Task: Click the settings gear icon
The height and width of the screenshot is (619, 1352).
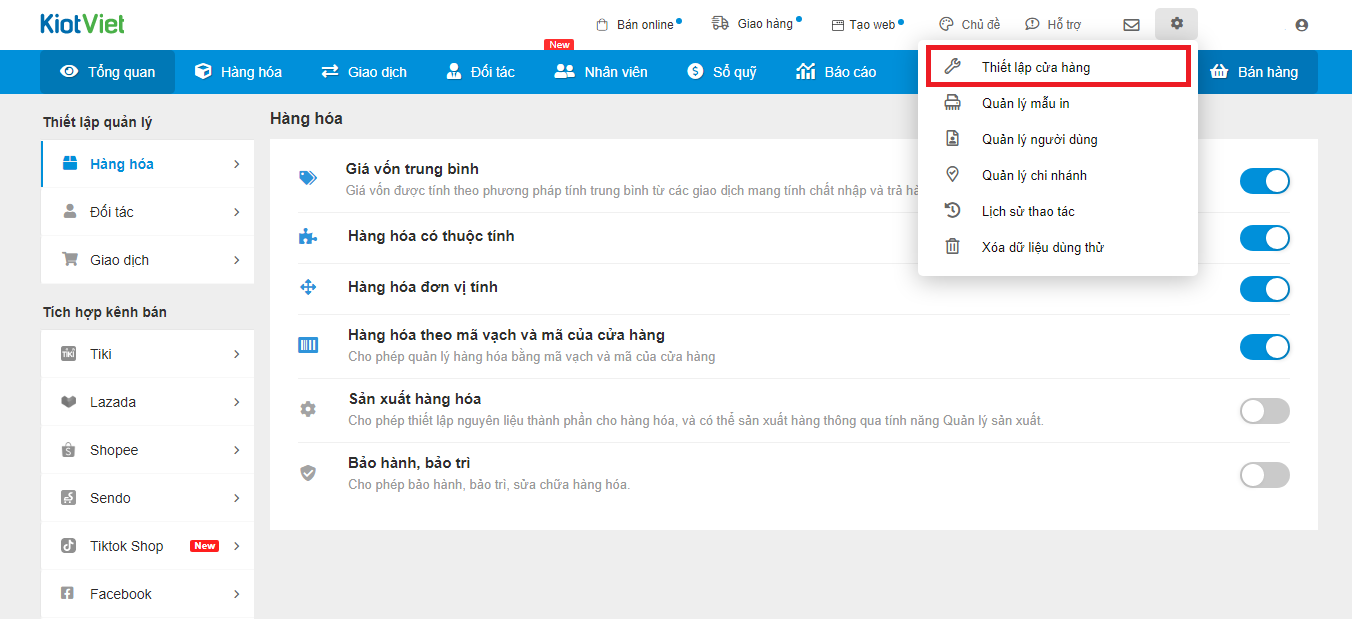Action: pyautogui.click(x=1176, y=24)
